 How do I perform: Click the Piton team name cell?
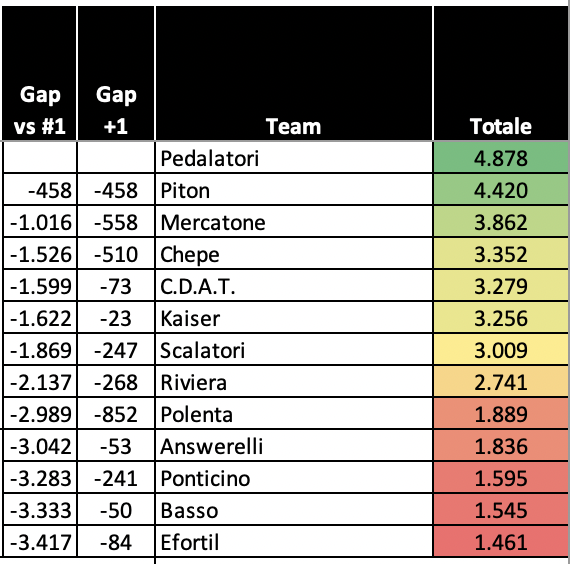pos(294,190)
